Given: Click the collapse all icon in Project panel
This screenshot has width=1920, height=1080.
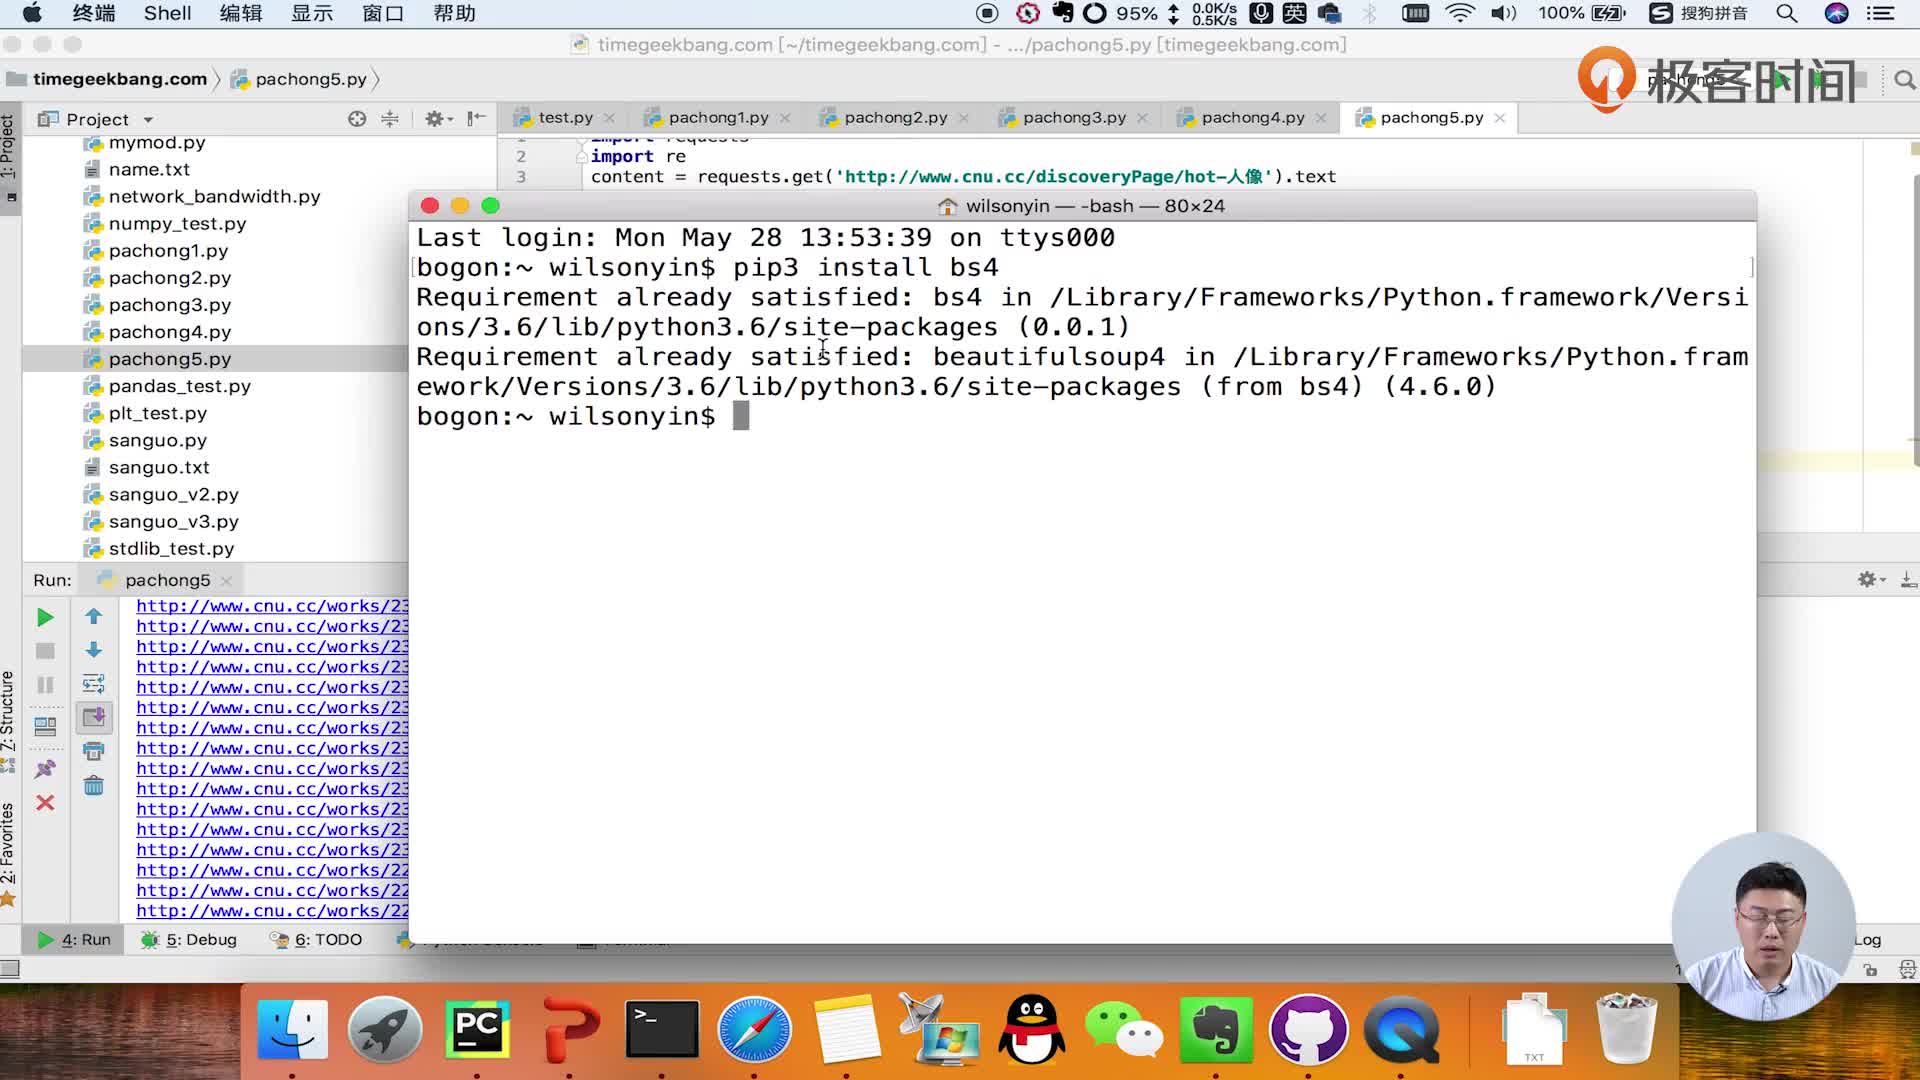Looking at the screenshot, I should tap(390, 119).
